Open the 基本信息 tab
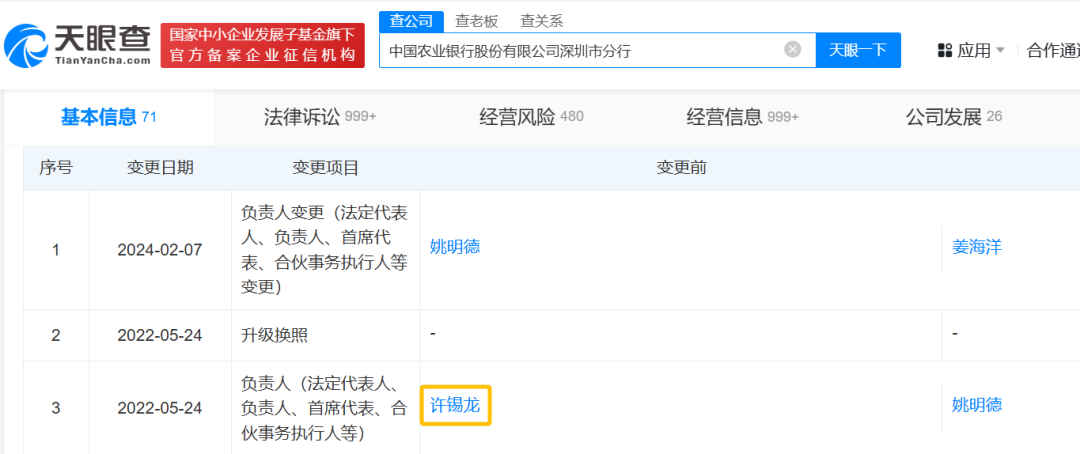The image size is (1080, 454). pos(108,117)
